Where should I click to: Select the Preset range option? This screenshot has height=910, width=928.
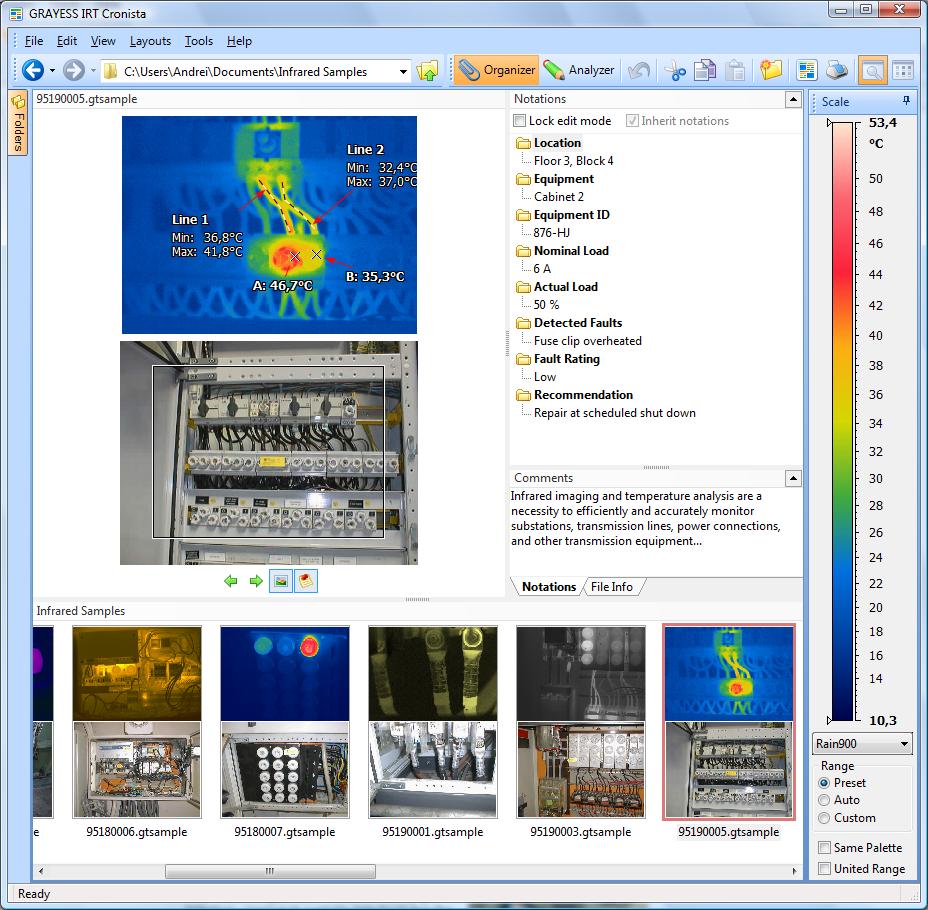click(x=824, y=783)
